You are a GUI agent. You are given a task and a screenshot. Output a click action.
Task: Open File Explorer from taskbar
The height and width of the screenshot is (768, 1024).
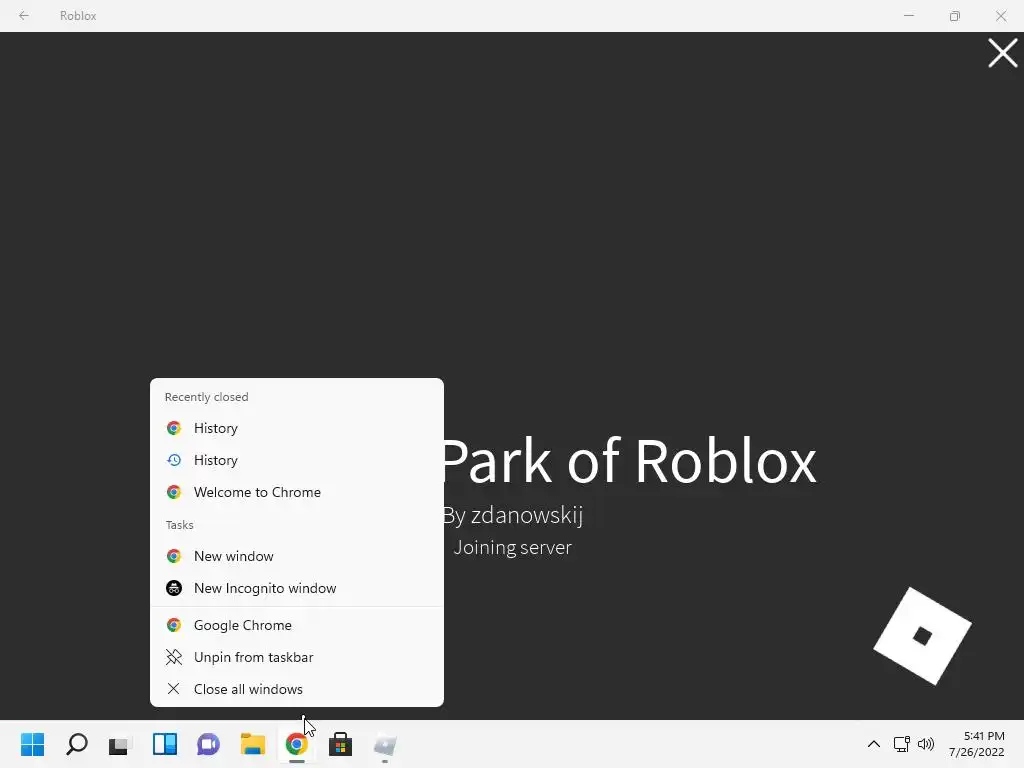[x=253, y=744]
